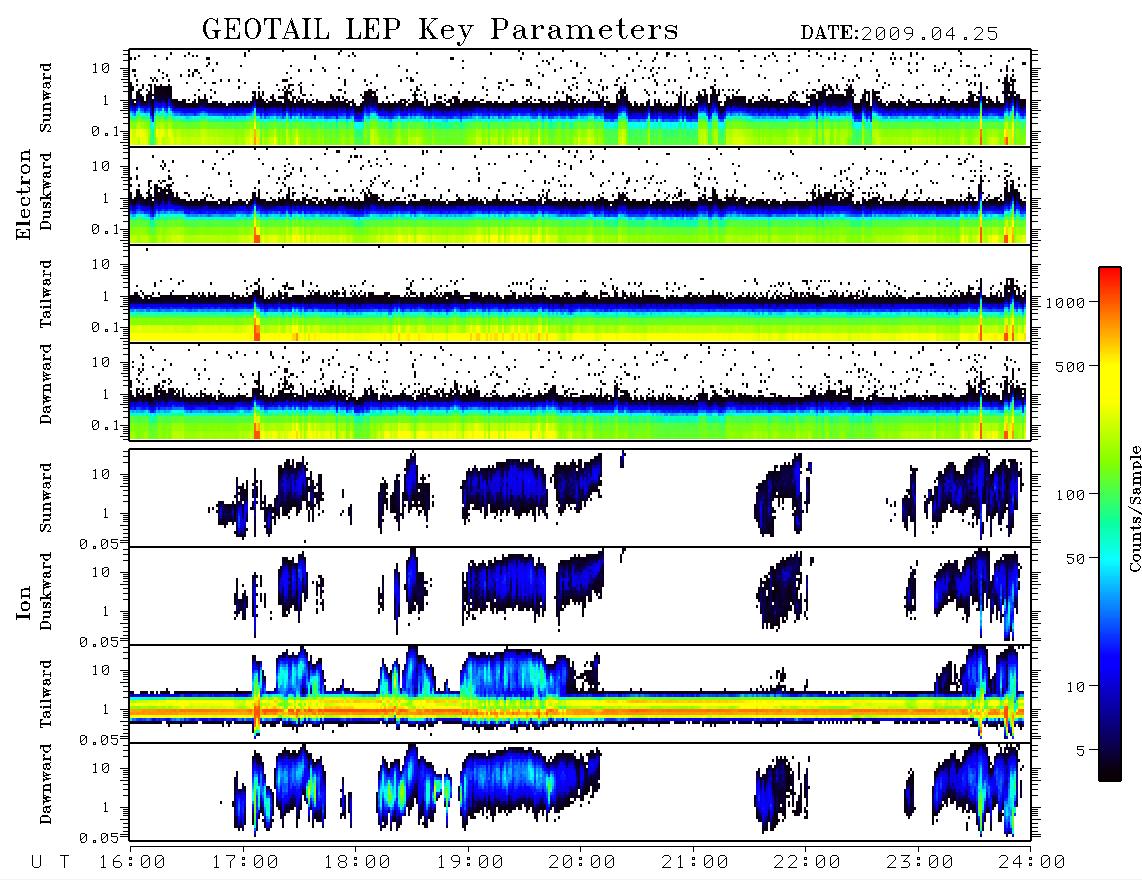1142x880 pixels.
Task: Select the Electron Tailward panel label
Action: pos(45,294)
